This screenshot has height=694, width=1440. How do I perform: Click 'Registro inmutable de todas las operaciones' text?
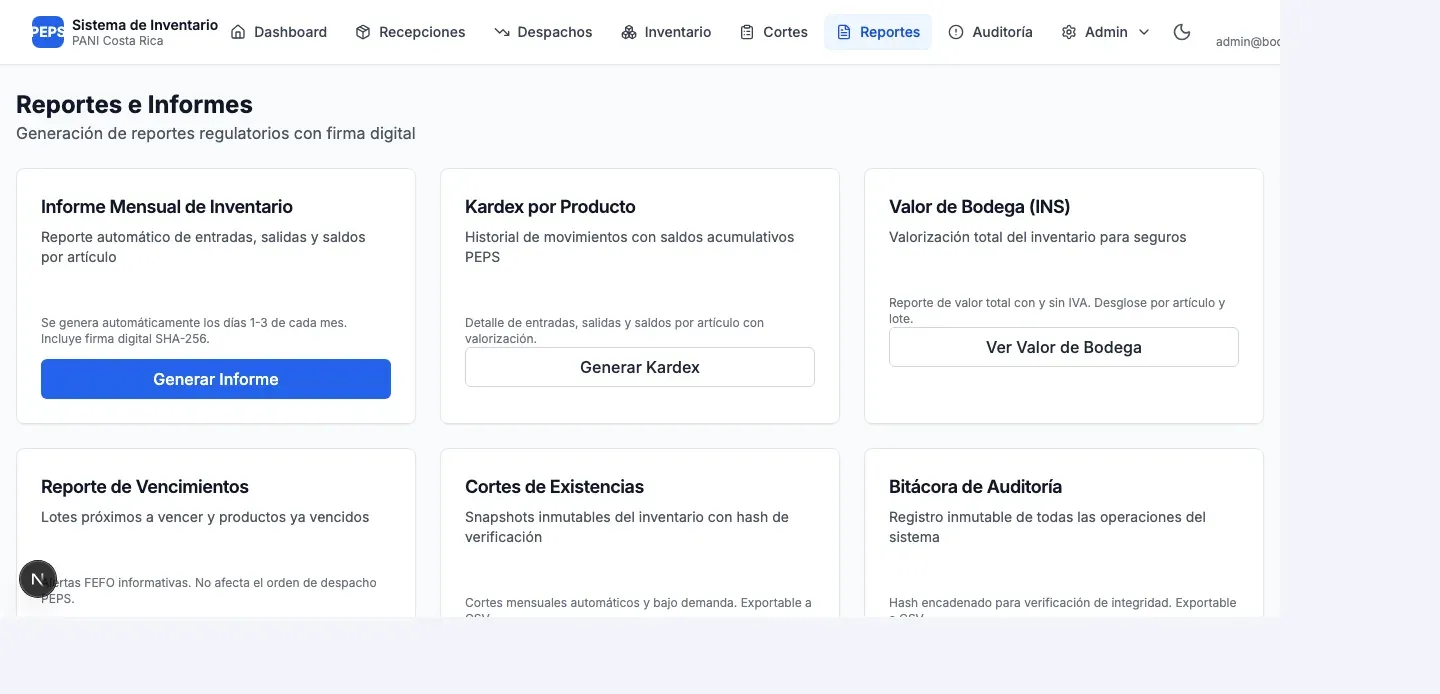pos(1047,527)
